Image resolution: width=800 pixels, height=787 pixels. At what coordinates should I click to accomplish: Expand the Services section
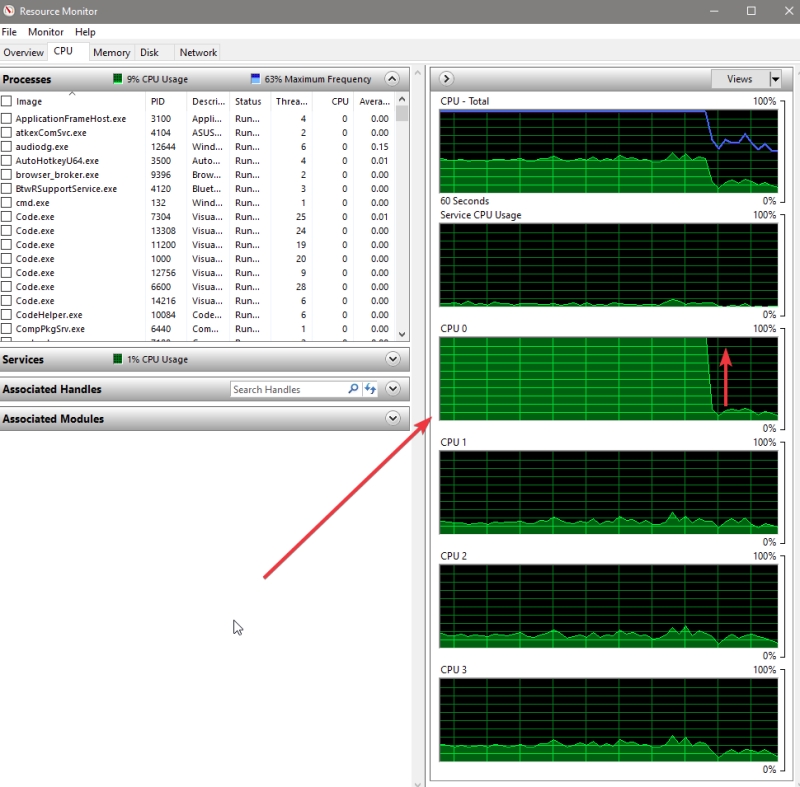point(392,359)
